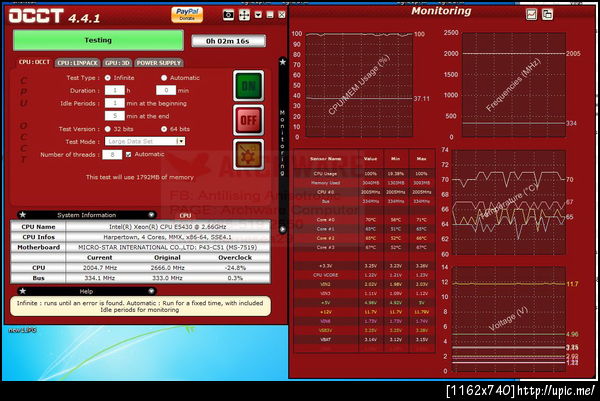Click the CPU overclock -24.8% value
This screenshot has width=600, height=401.
tap(235, 268)
